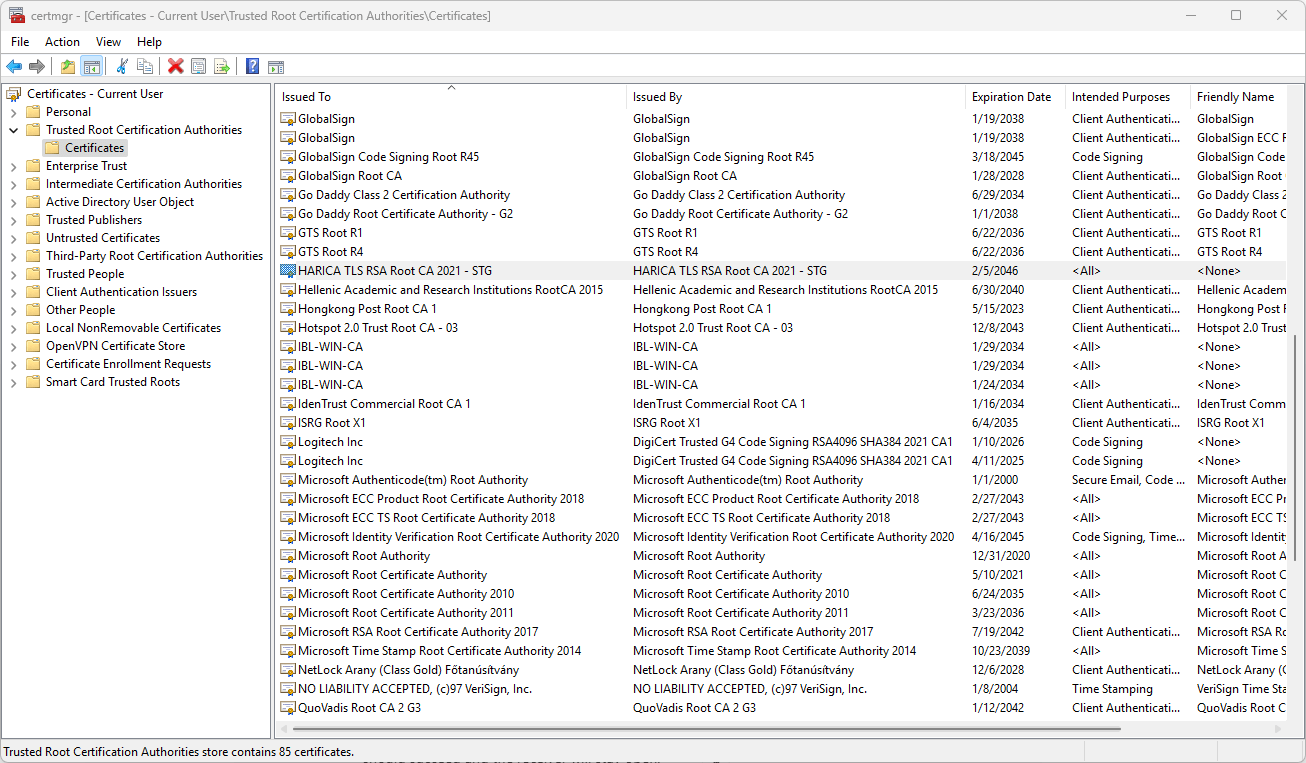Click folder icon next to OpenVPN Certificate Store
The height and width of the screenshot is (763, 1306).
pos(33,346)
